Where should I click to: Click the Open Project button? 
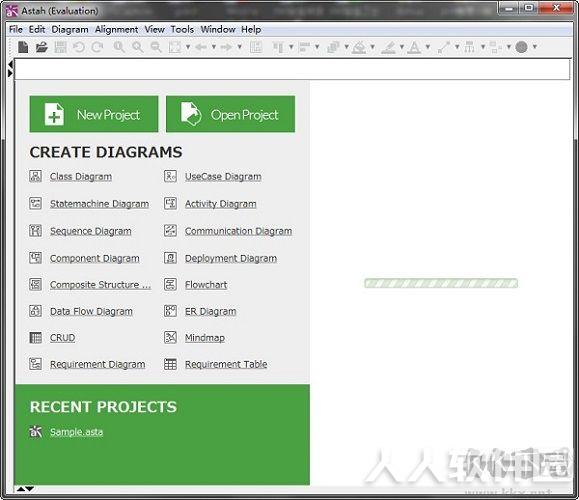pos(230,114)
